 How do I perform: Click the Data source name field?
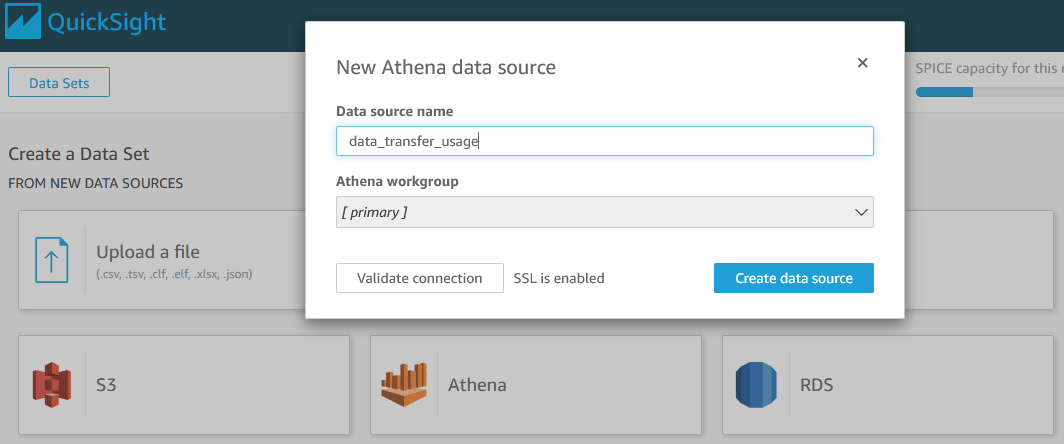pos(604,141)
